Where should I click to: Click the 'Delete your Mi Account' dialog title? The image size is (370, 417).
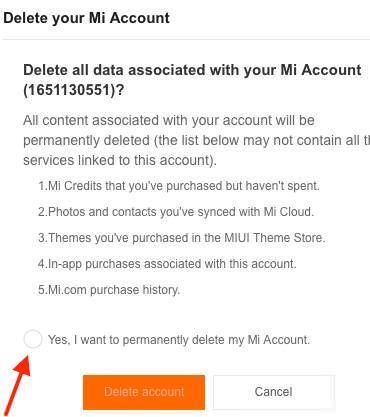click(x=87, y=18)
